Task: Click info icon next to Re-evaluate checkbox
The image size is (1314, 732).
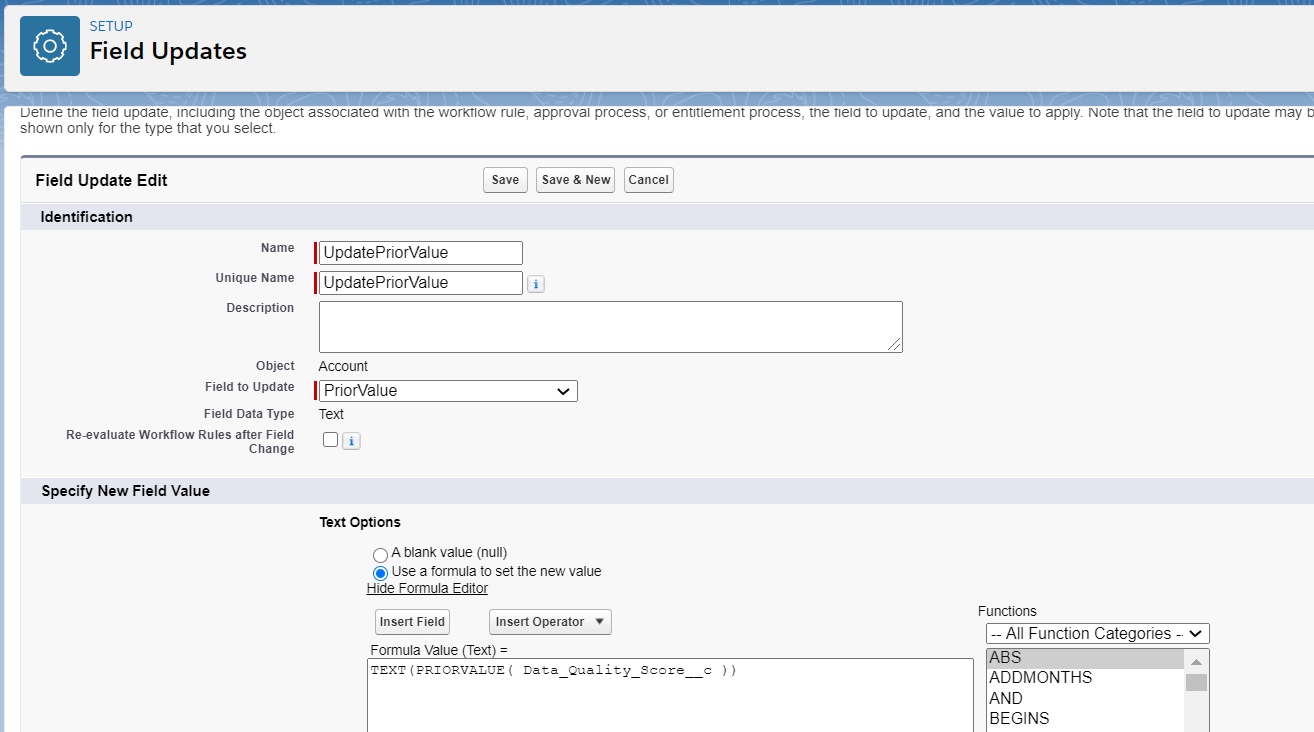Action: [351, 440]
